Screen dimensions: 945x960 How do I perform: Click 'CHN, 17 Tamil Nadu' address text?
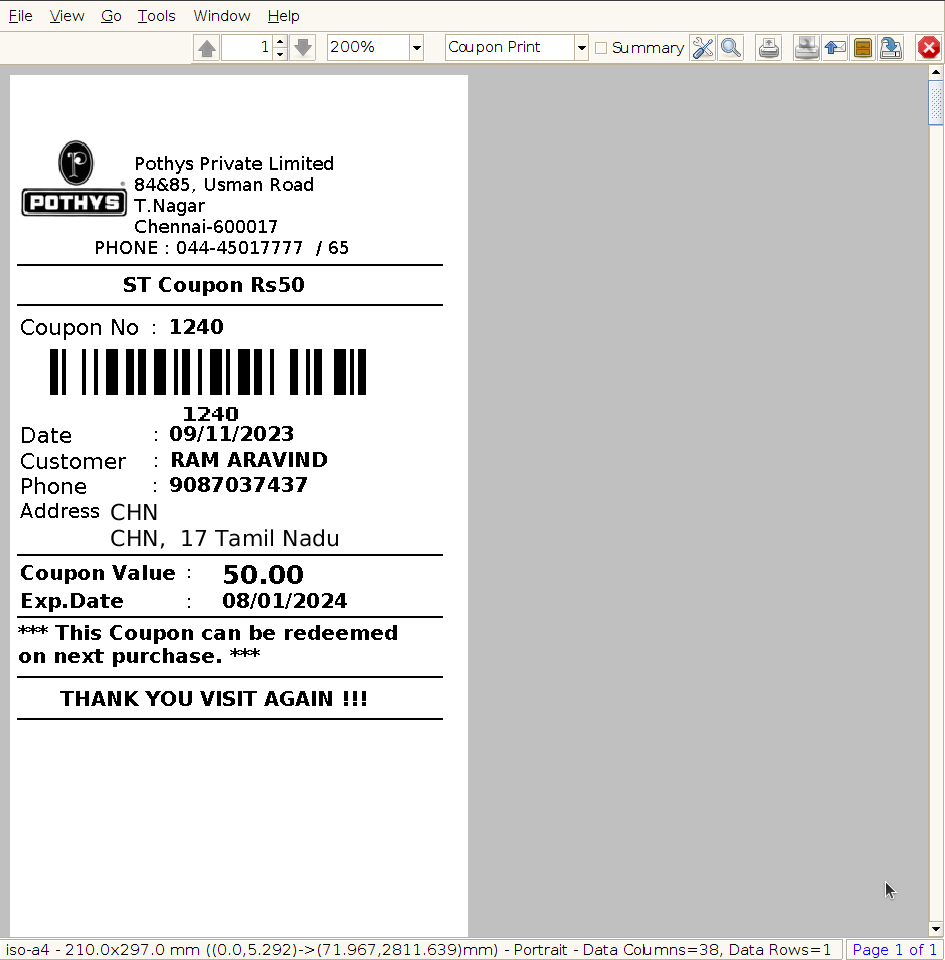[x=225, y=538]
